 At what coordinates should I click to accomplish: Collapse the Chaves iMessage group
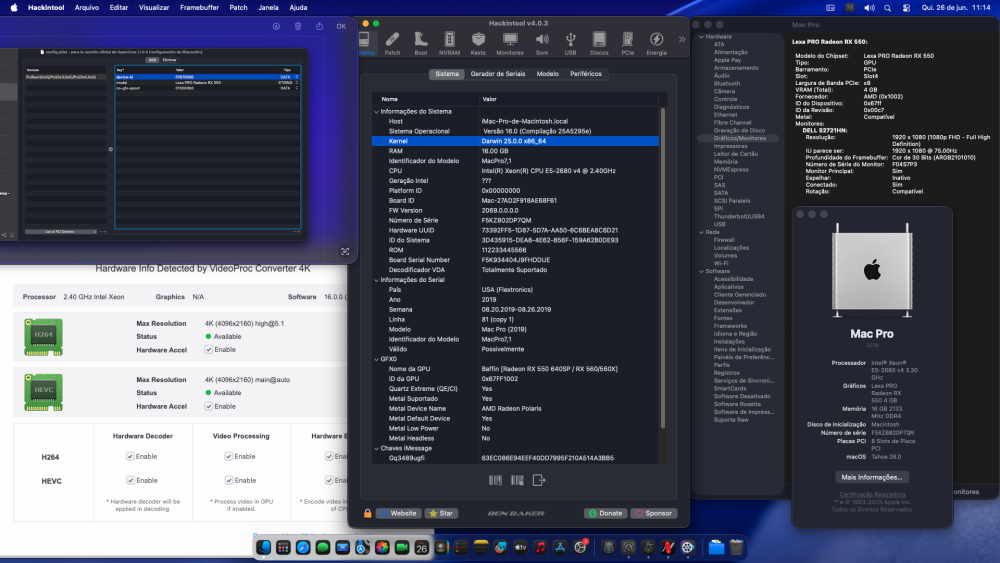tap(376, 448)
